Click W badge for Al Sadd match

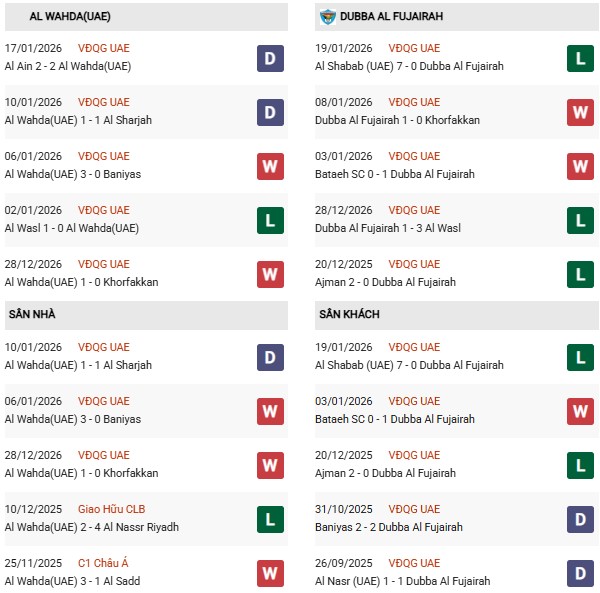point(270,573)
